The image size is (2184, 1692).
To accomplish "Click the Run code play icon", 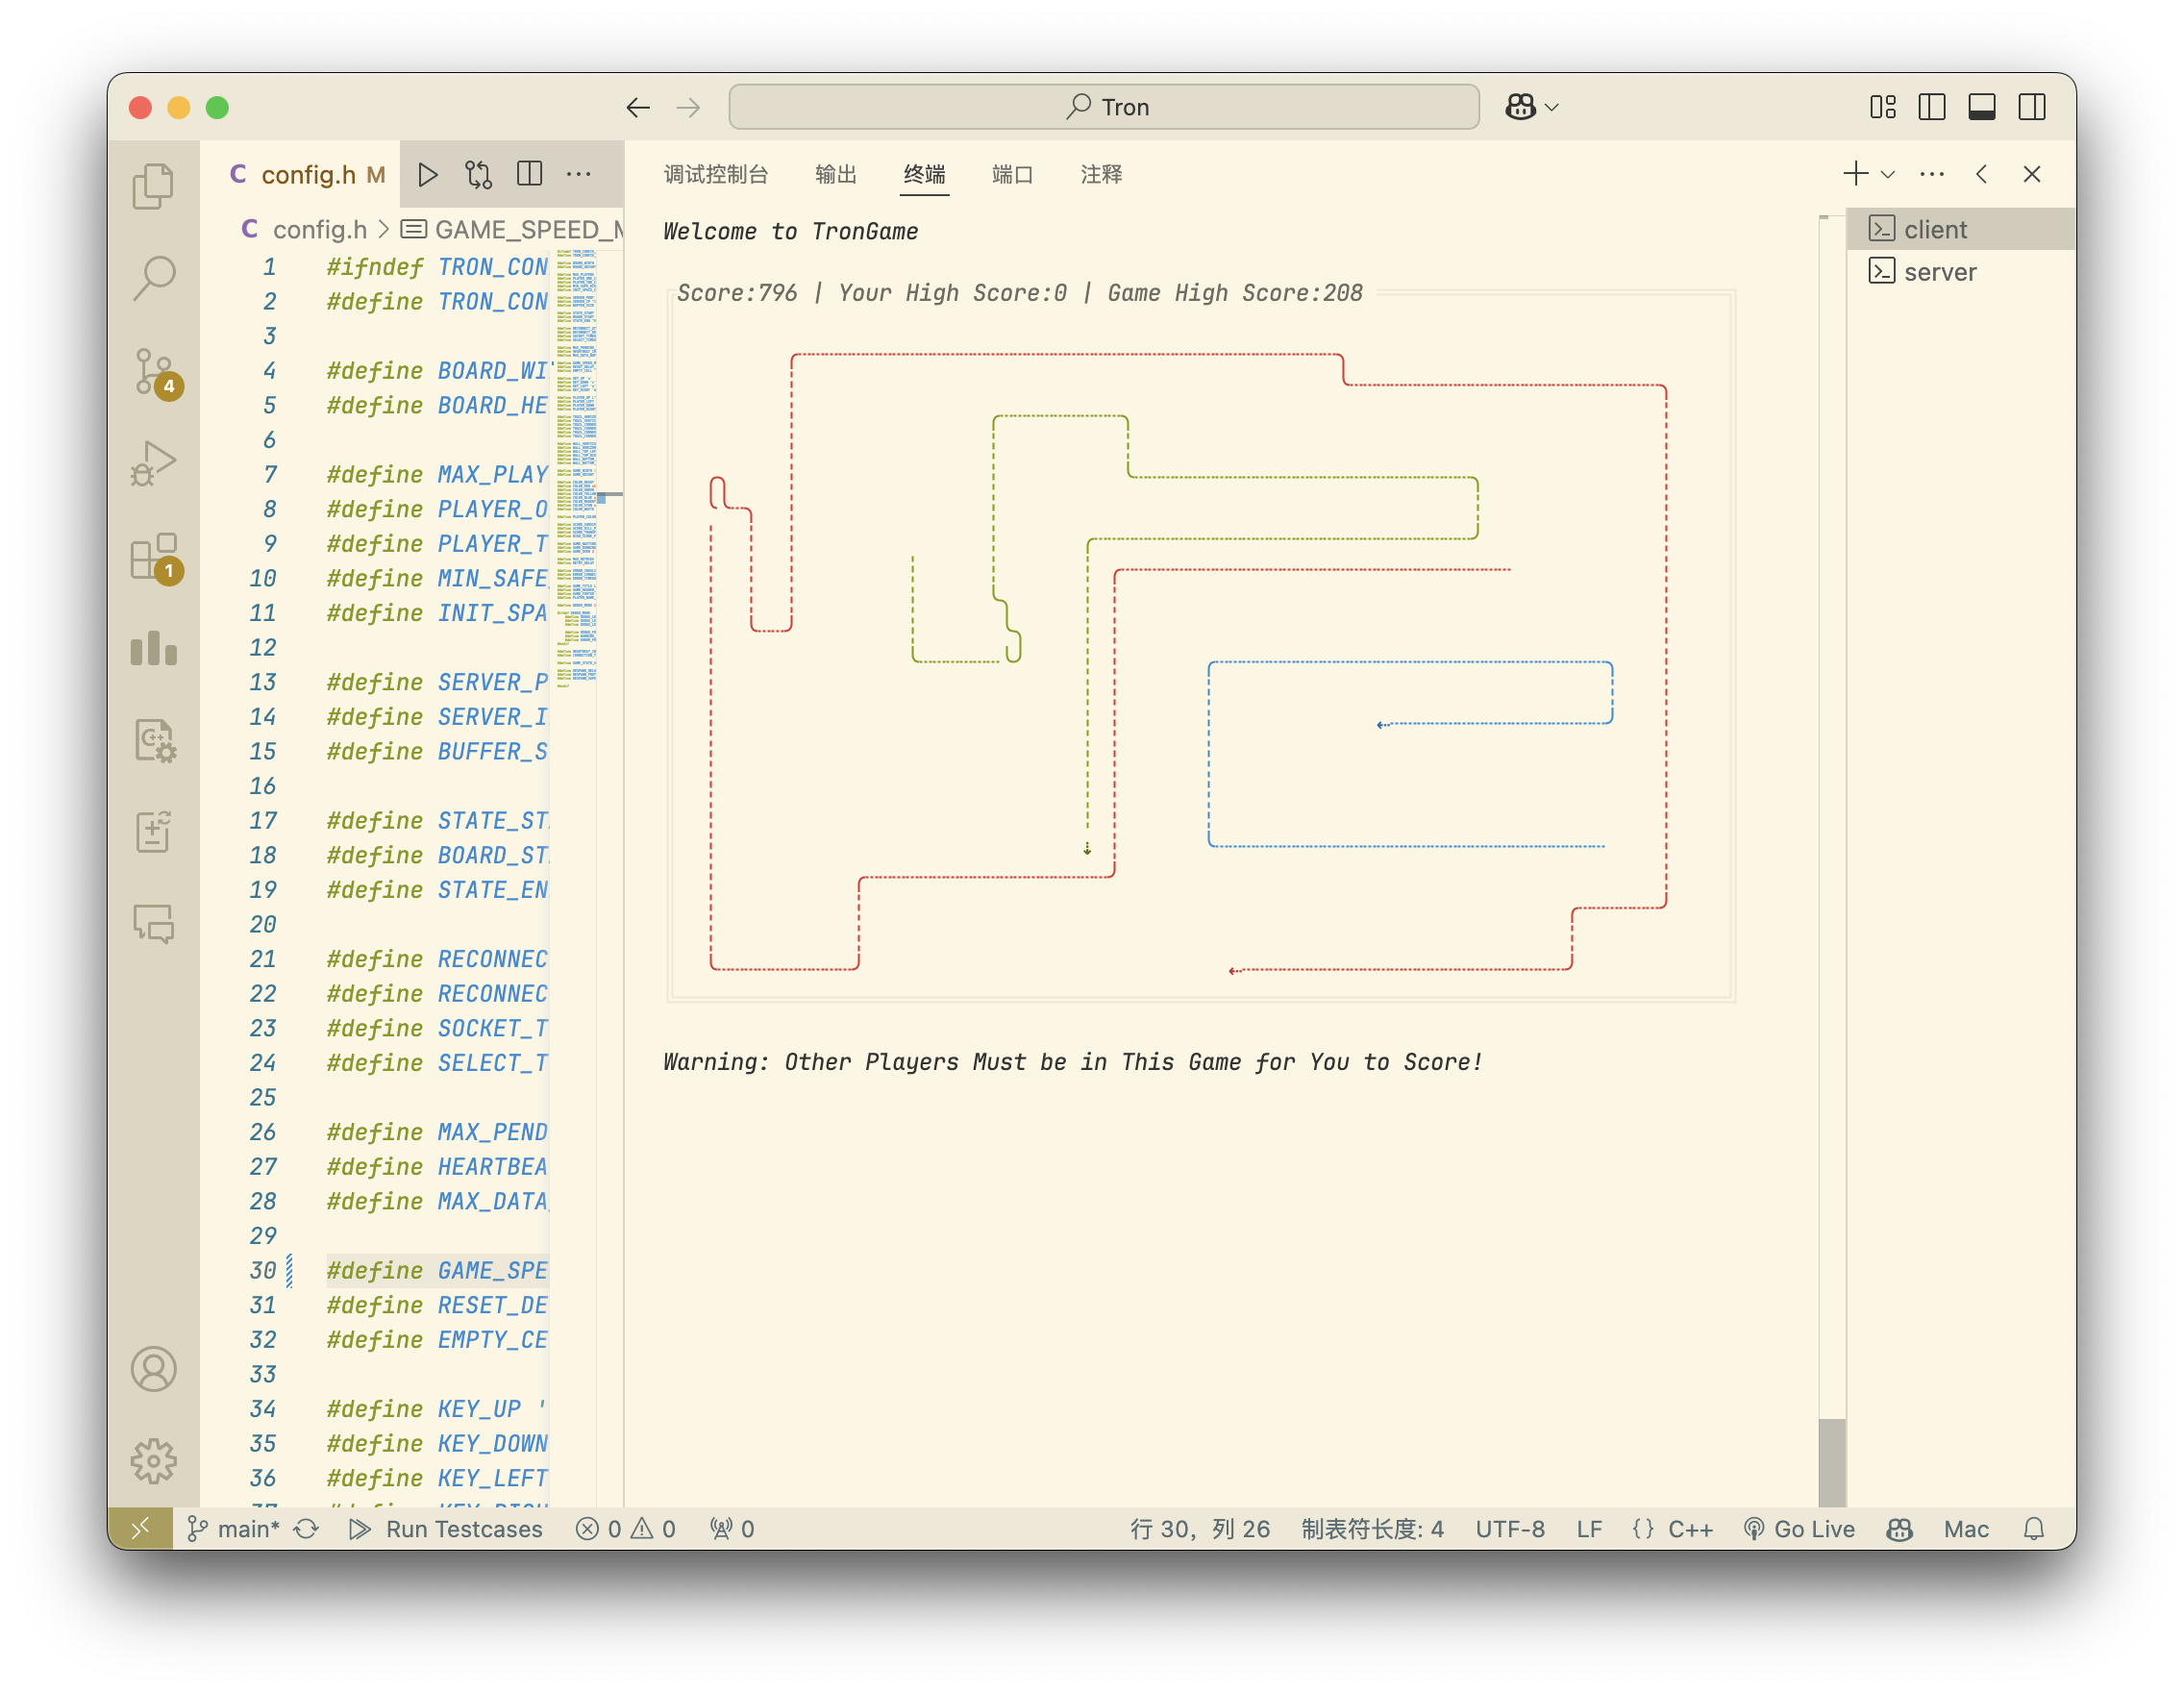I will (x=428, y=175).
